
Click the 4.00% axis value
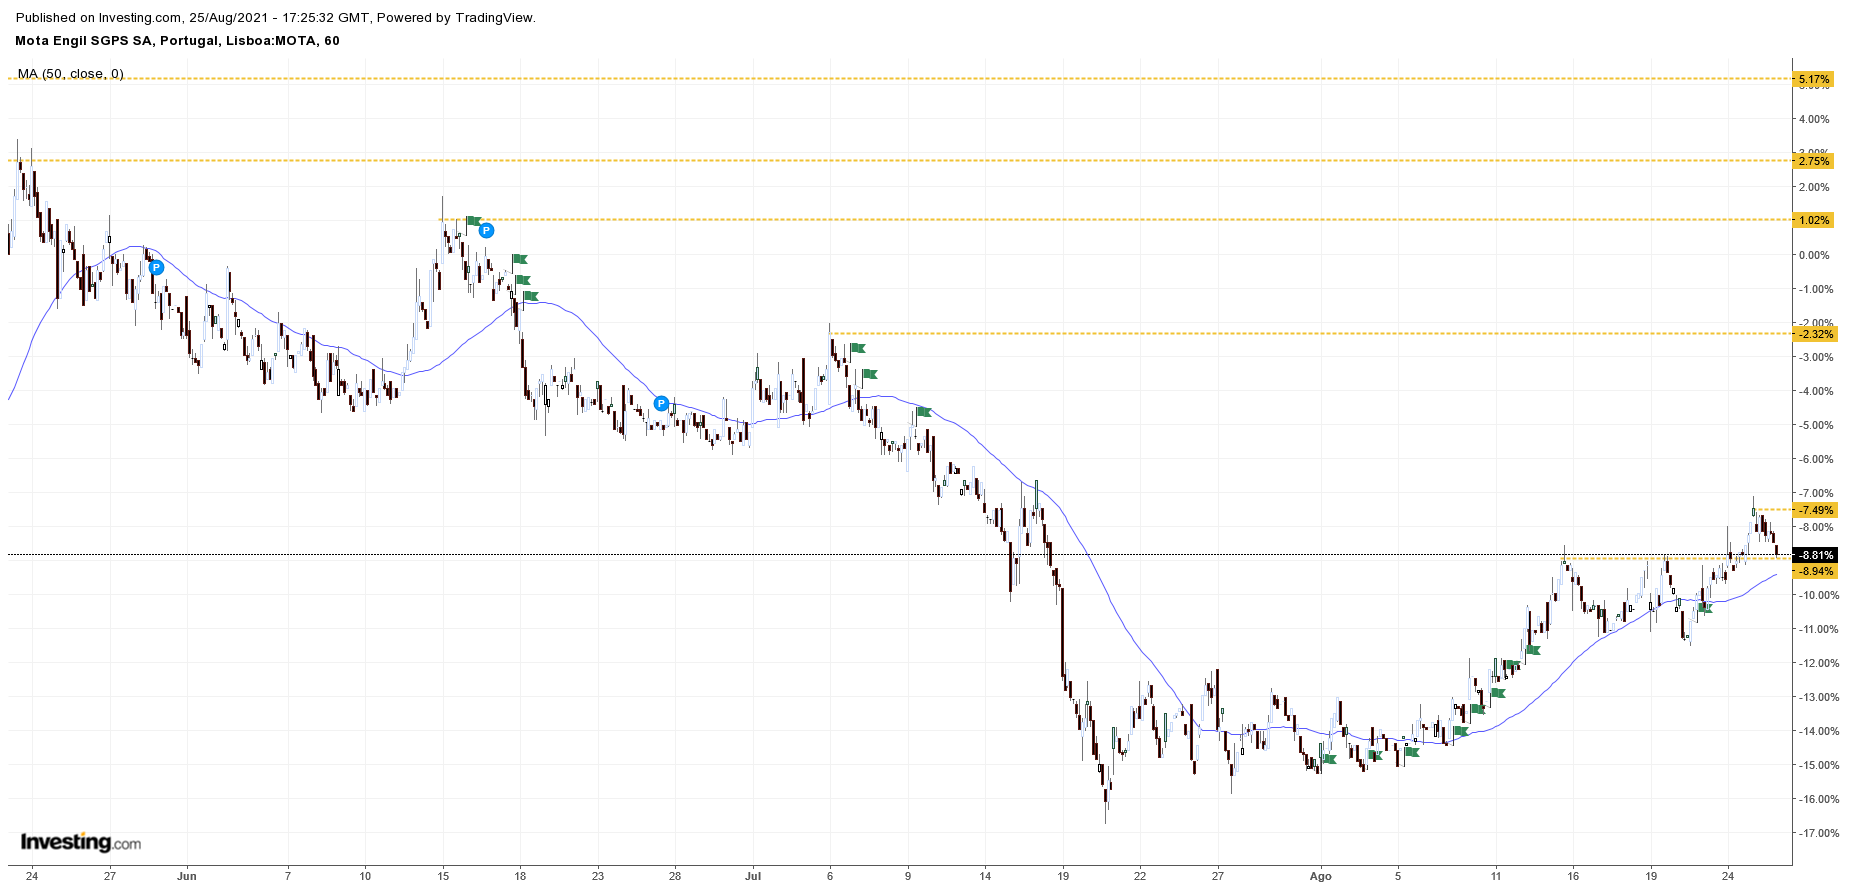coord(1814,119)
